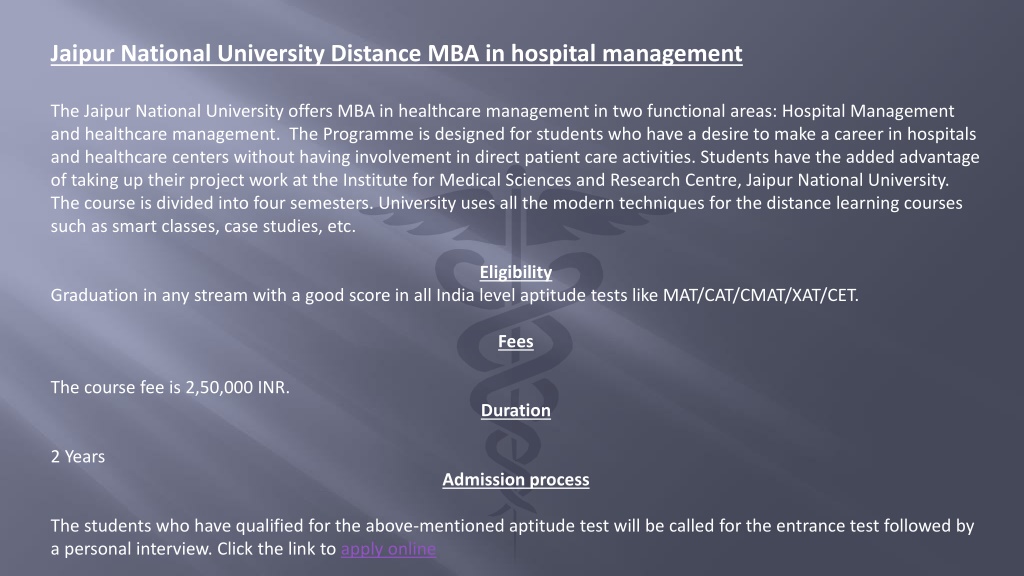The height and width of the screenshot is (576, 1024).
Task: Select the Eligibility heading
Action: 515,272
